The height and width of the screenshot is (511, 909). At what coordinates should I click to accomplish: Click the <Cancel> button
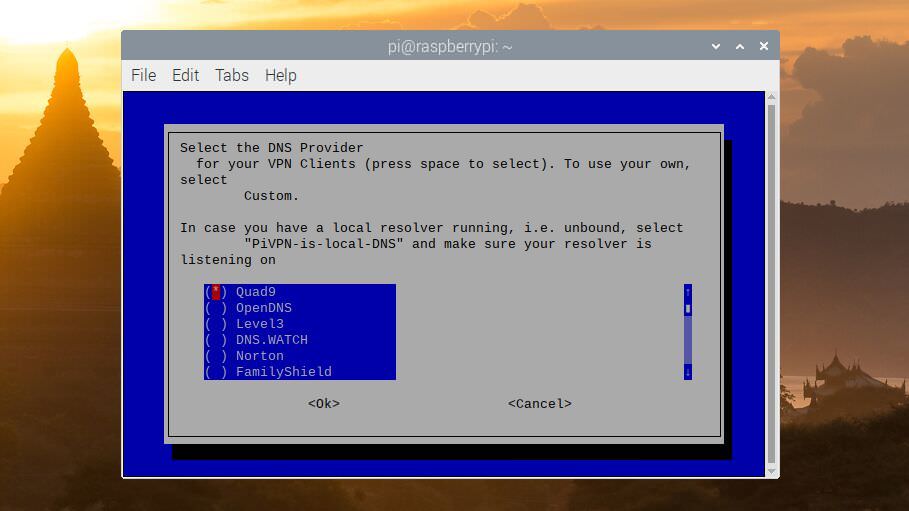tap(540, 404)
